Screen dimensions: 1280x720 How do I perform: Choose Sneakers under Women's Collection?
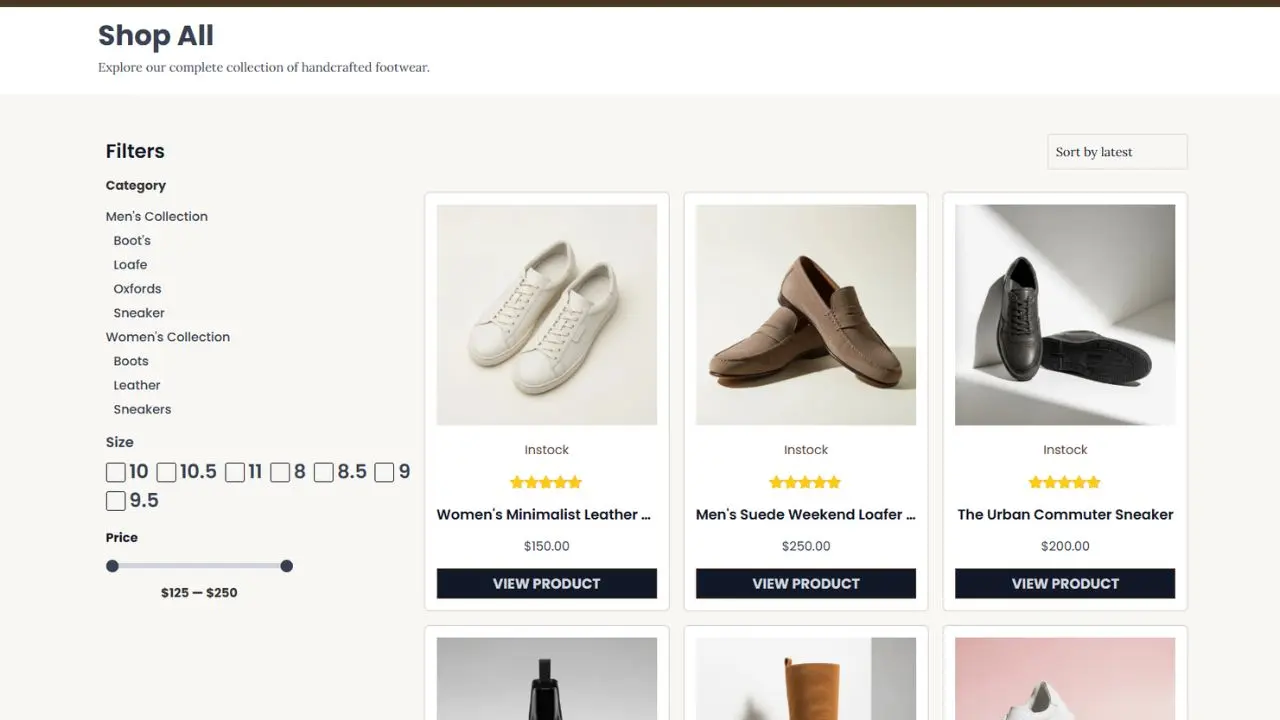[142, 409]
